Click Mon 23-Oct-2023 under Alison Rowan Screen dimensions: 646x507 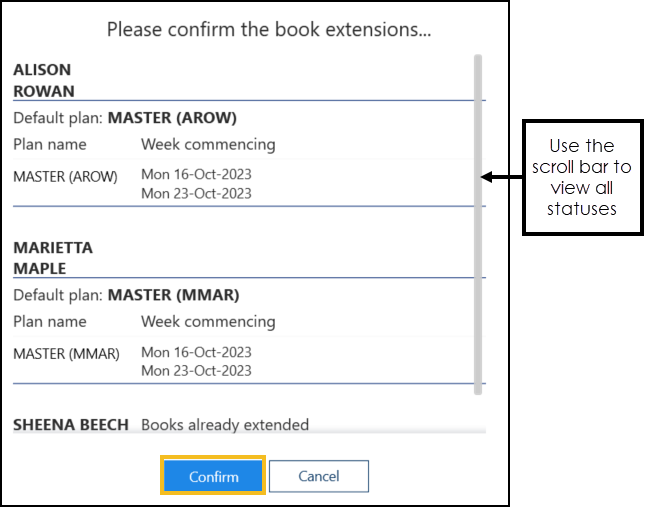(x=196, y=192)
